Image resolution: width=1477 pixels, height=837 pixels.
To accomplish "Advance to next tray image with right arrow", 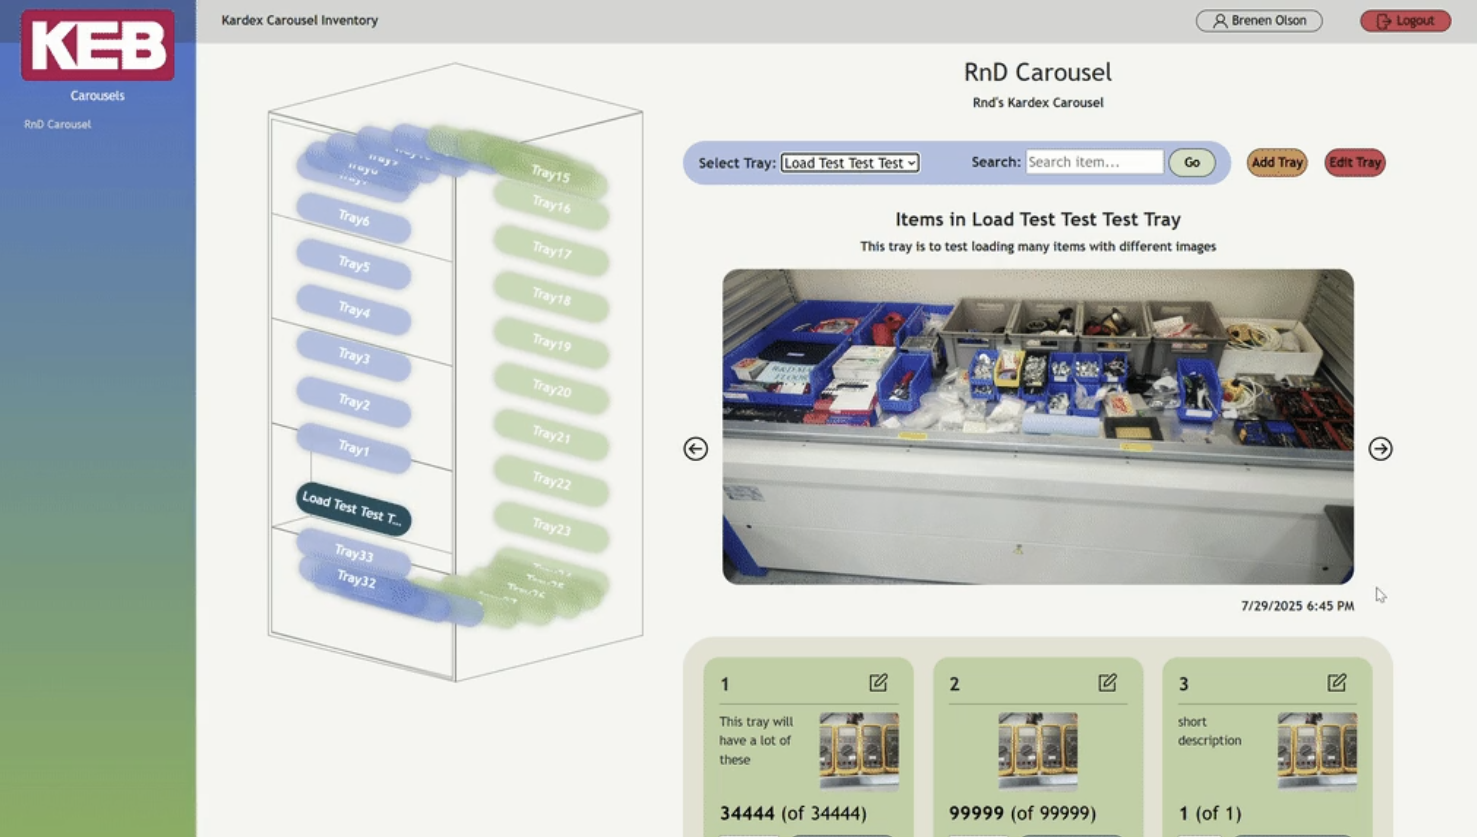I will (1380, 449).
